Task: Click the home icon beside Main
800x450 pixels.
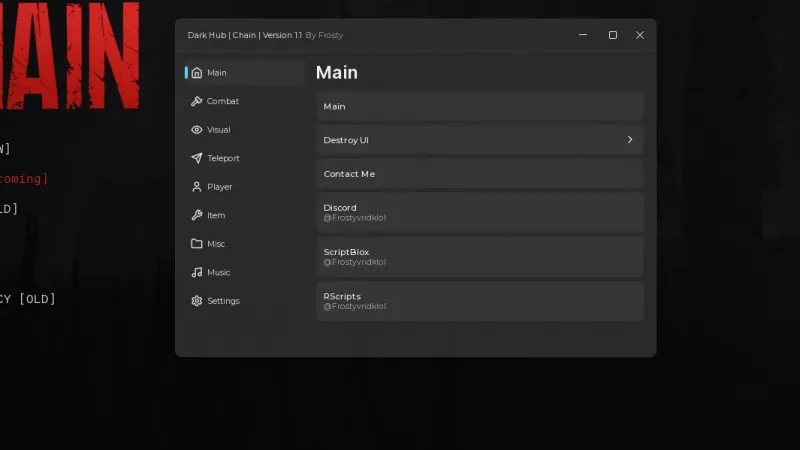Action: [196, 72]
